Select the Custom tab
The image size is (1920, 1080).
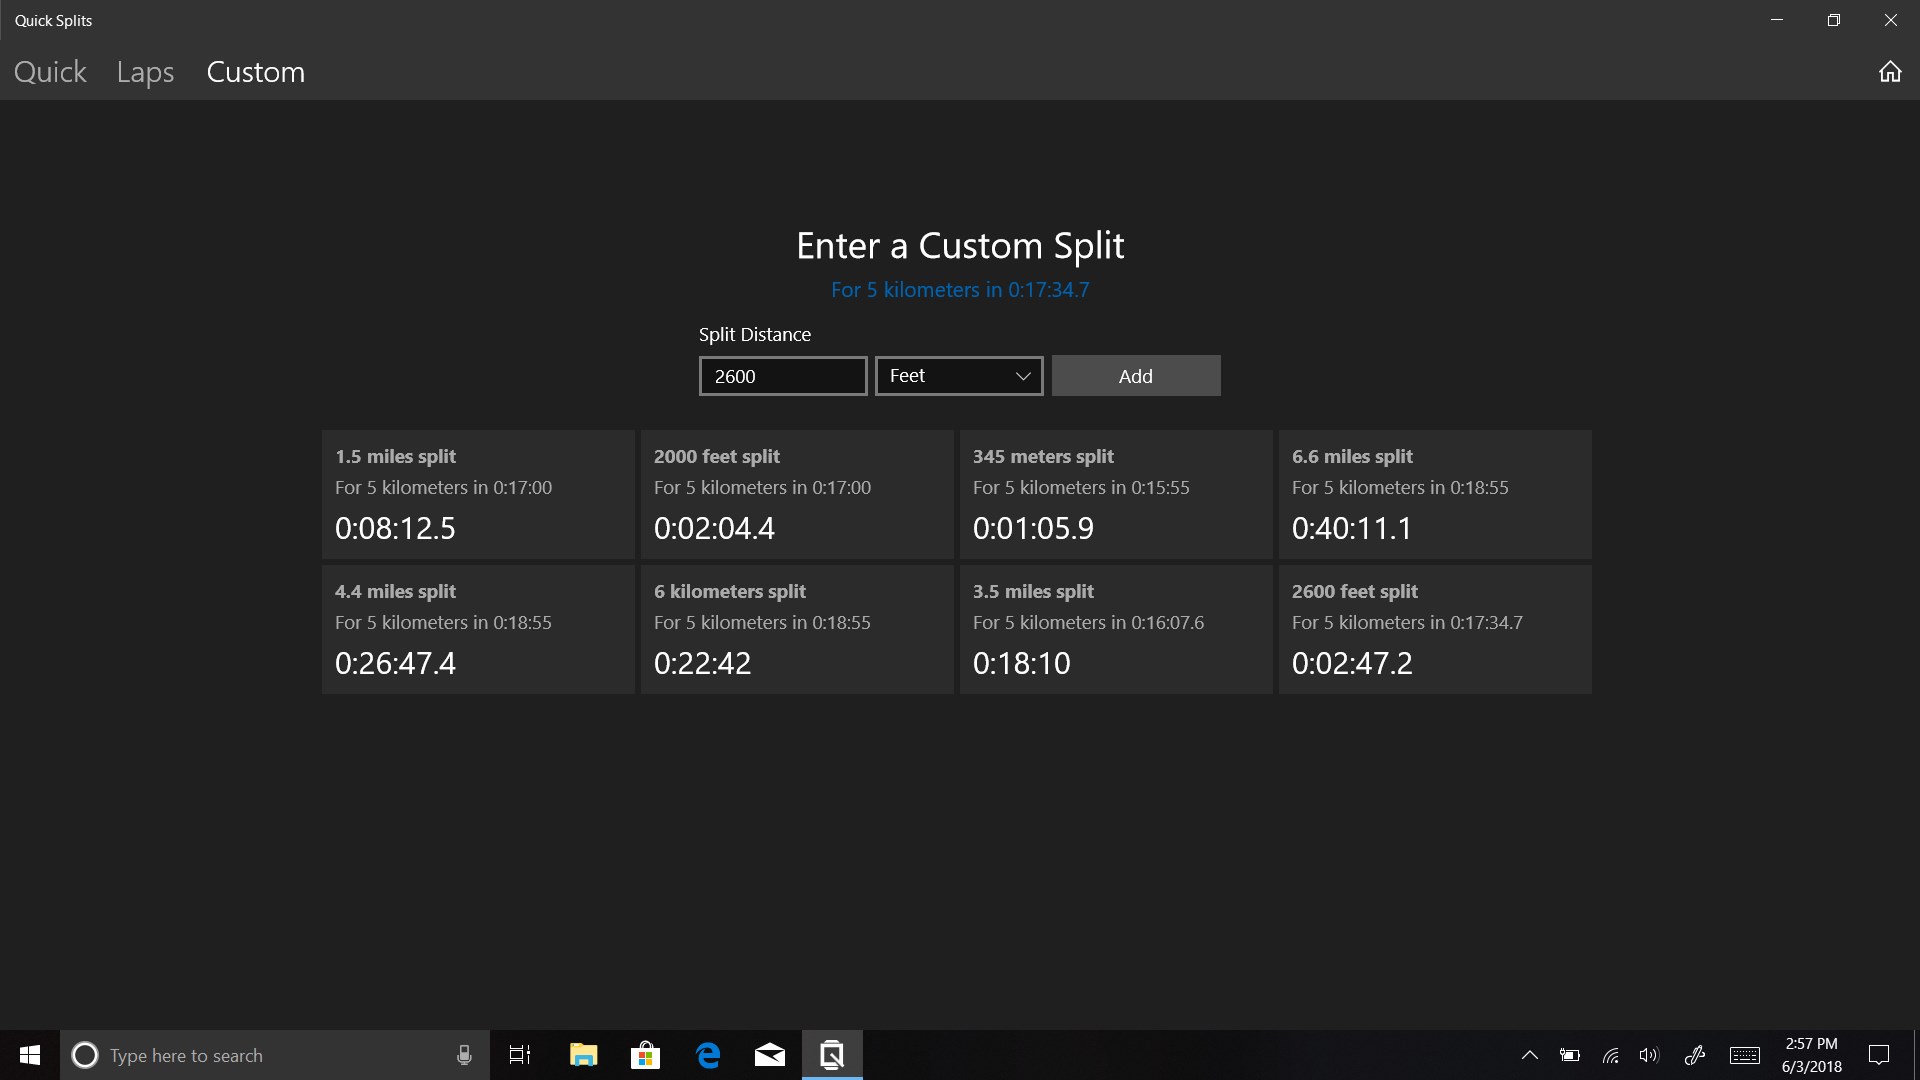[x=255, y=72]
